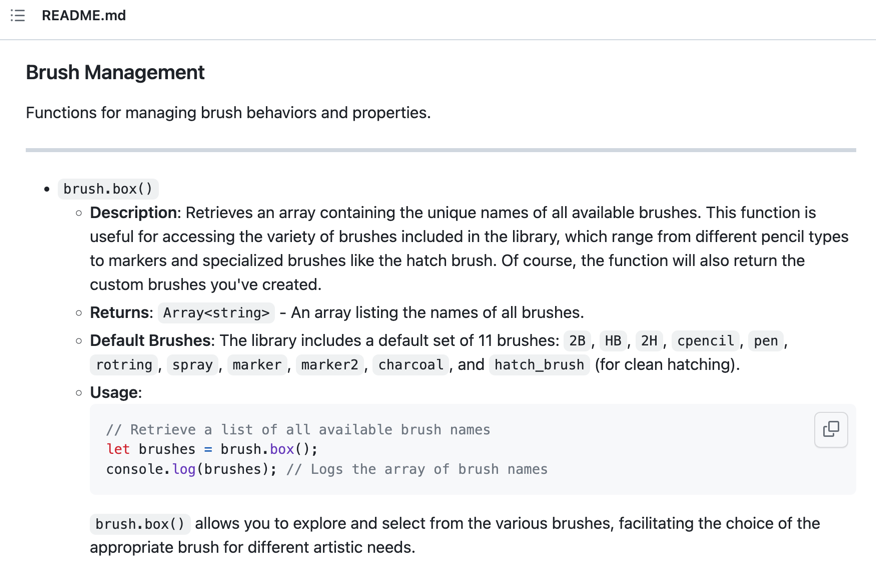
Task: Open the README outline (table of contents) icon
Action: (x=18, y=16)
